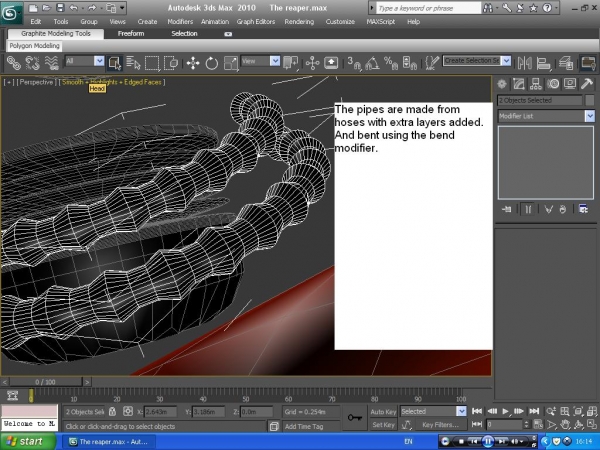Open Edit Named Selection Sets

[432, 63]
